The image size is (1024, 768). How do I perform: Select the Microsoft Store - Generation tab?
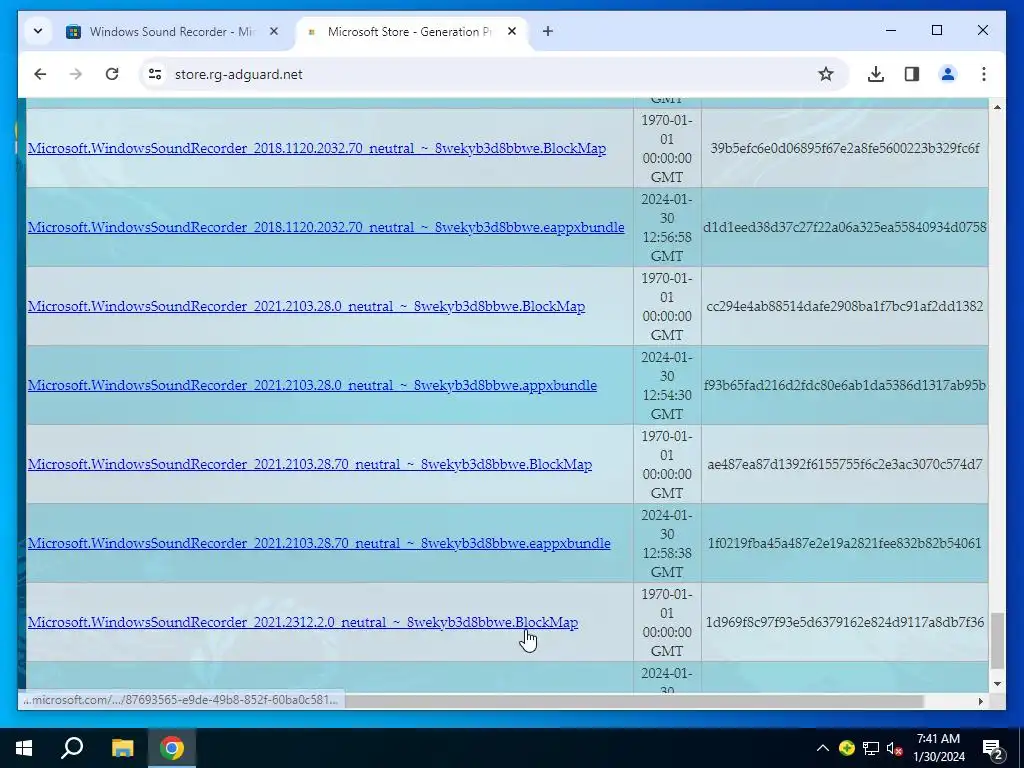coord(409,31)
